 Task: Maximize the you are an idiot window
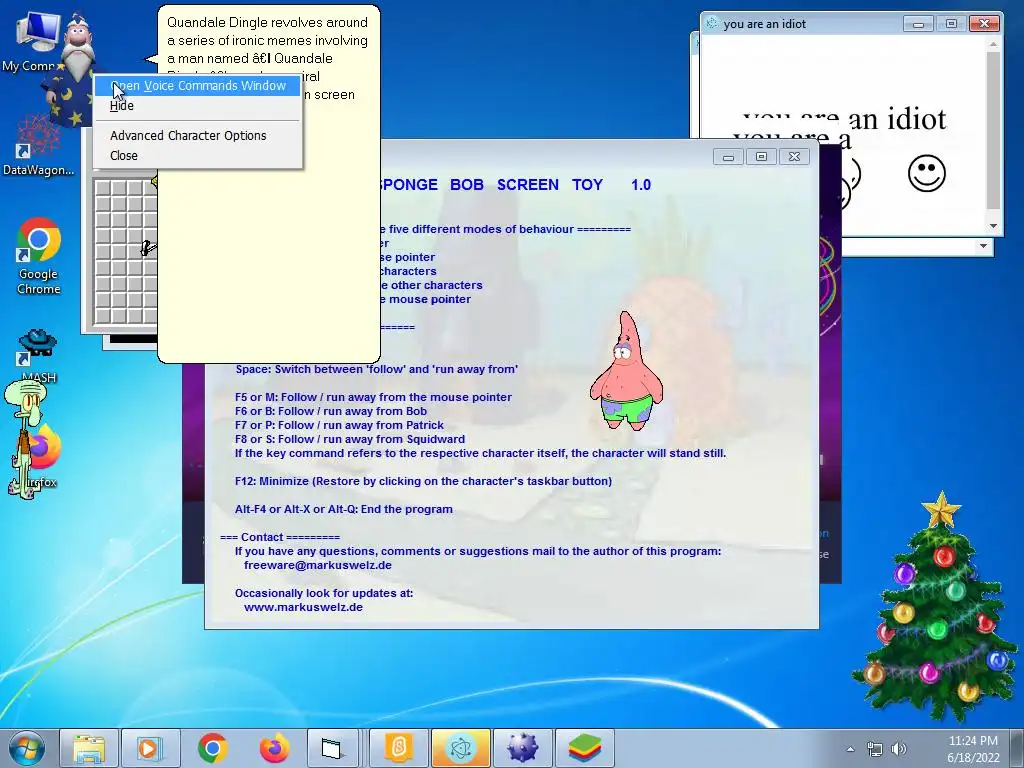point(951,24)
